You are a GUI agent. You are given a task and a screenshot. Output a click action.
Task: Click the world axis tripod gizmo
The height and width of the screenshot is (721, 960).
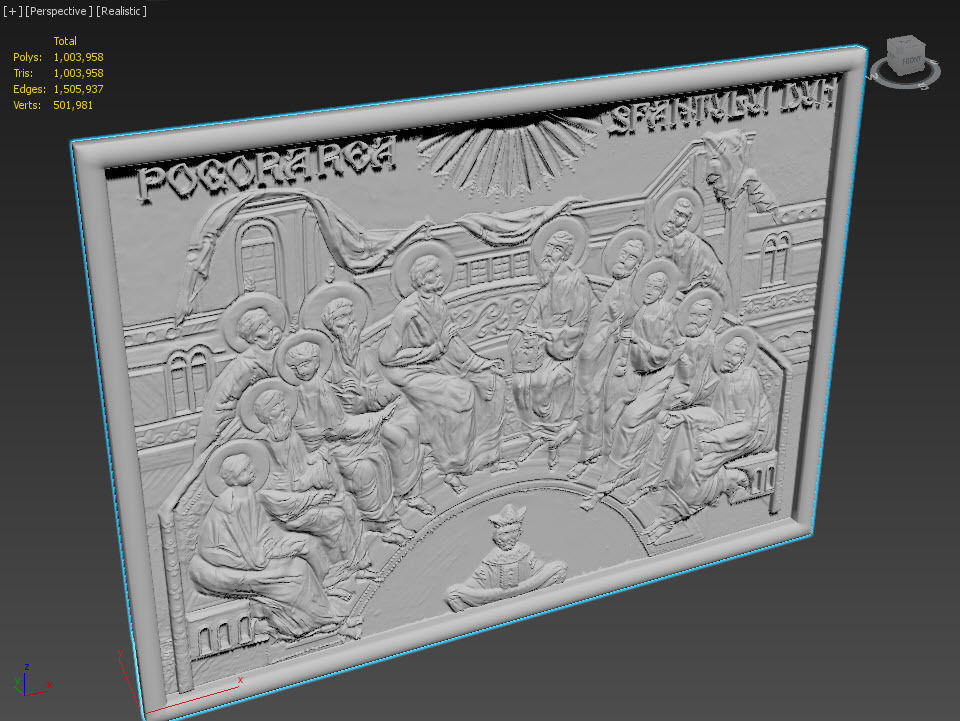click(x=32, y=681)
